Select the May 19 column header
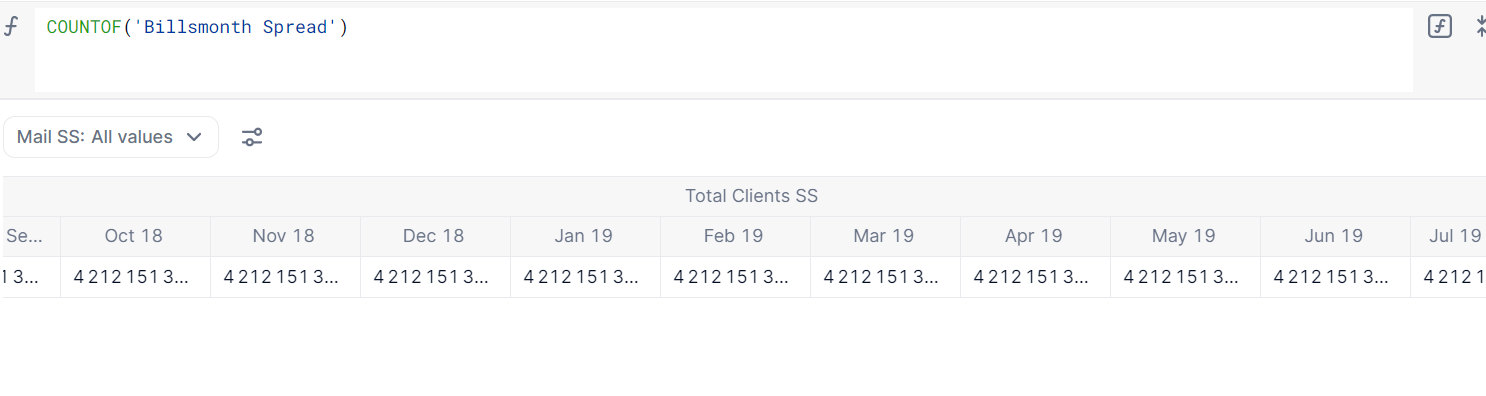Screen dimensions: 1486x396 [1185, 236]
